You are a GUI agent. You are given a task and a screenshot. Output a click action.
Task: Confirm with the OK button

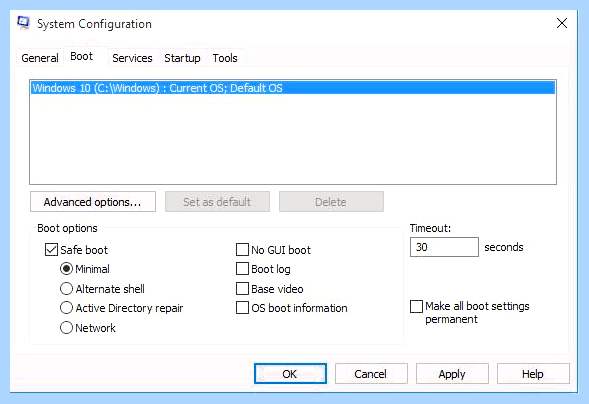(290, 374)
